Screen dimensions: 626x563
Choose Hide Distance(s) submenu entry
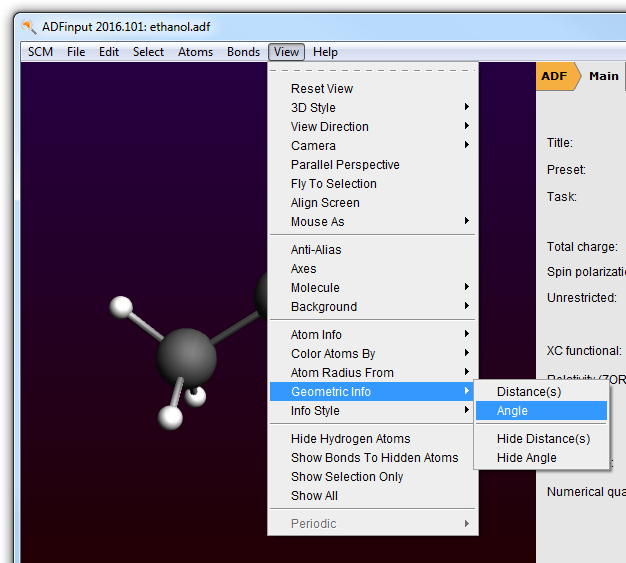[541, 438]
